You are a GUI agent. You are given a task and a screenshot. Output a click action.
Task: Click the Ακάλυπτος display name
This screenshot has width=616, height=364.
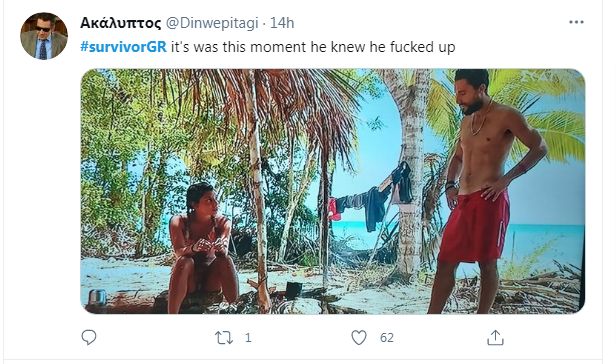tap(121, 23)
